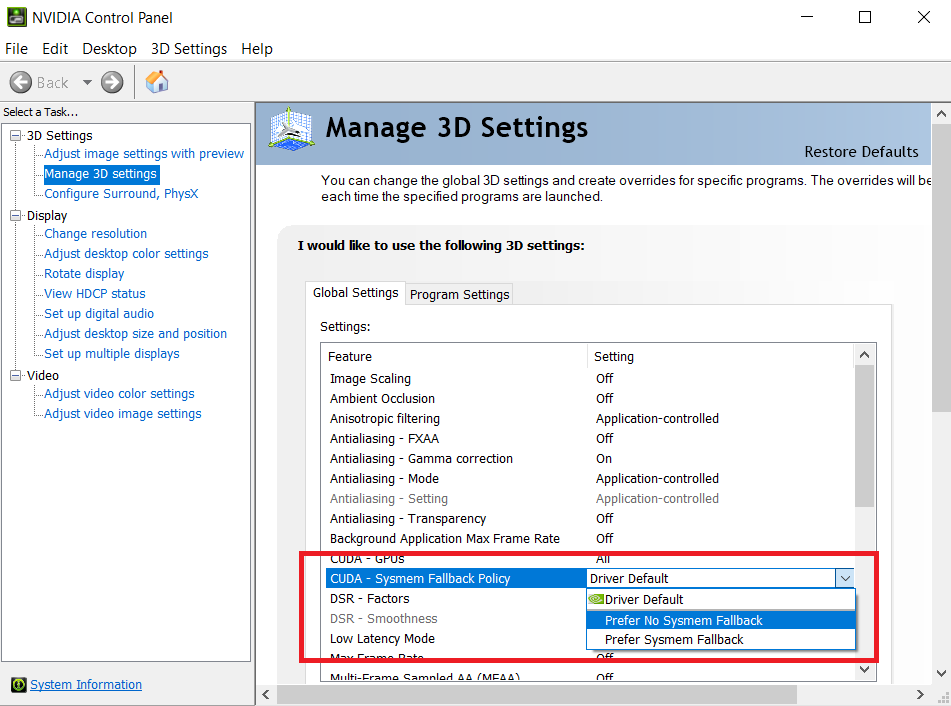Collapse the Display tree node
This screenshot has height=706, width=951.
(x=16, y=216)
